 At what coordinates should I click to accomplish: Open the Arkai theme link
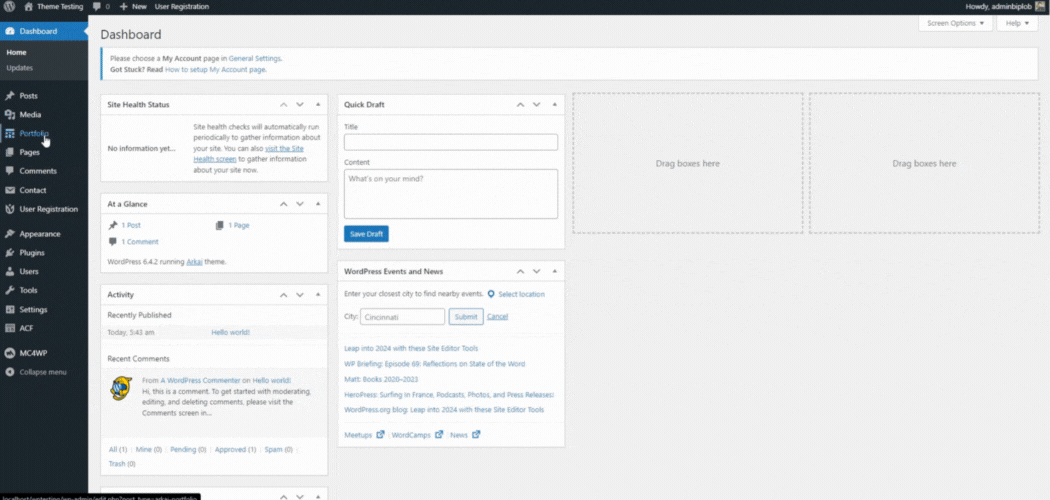(194, 262)
